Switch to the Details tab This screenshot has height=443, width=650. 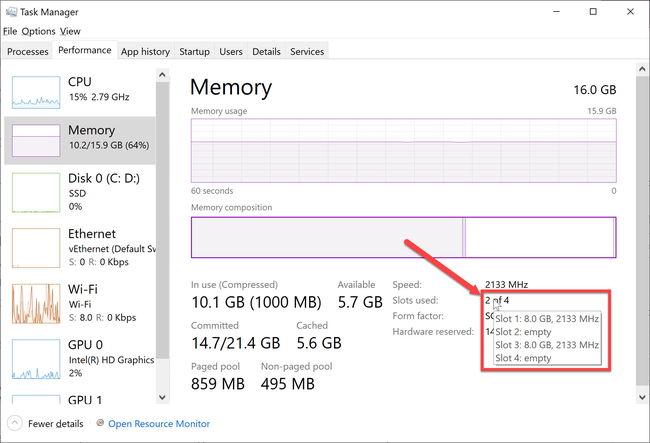point(266,52)
